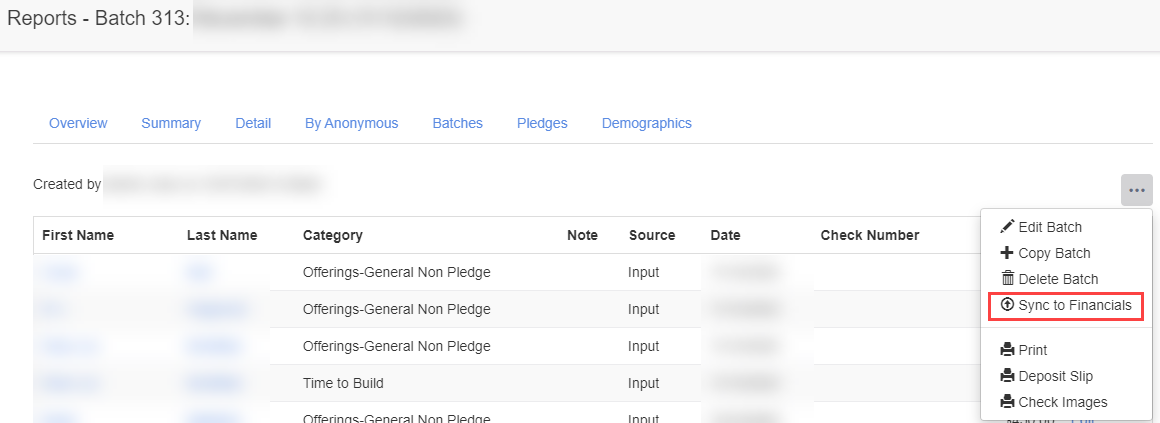
Task: Select the By Anonymous tab
Action: (x=351, y=123)
